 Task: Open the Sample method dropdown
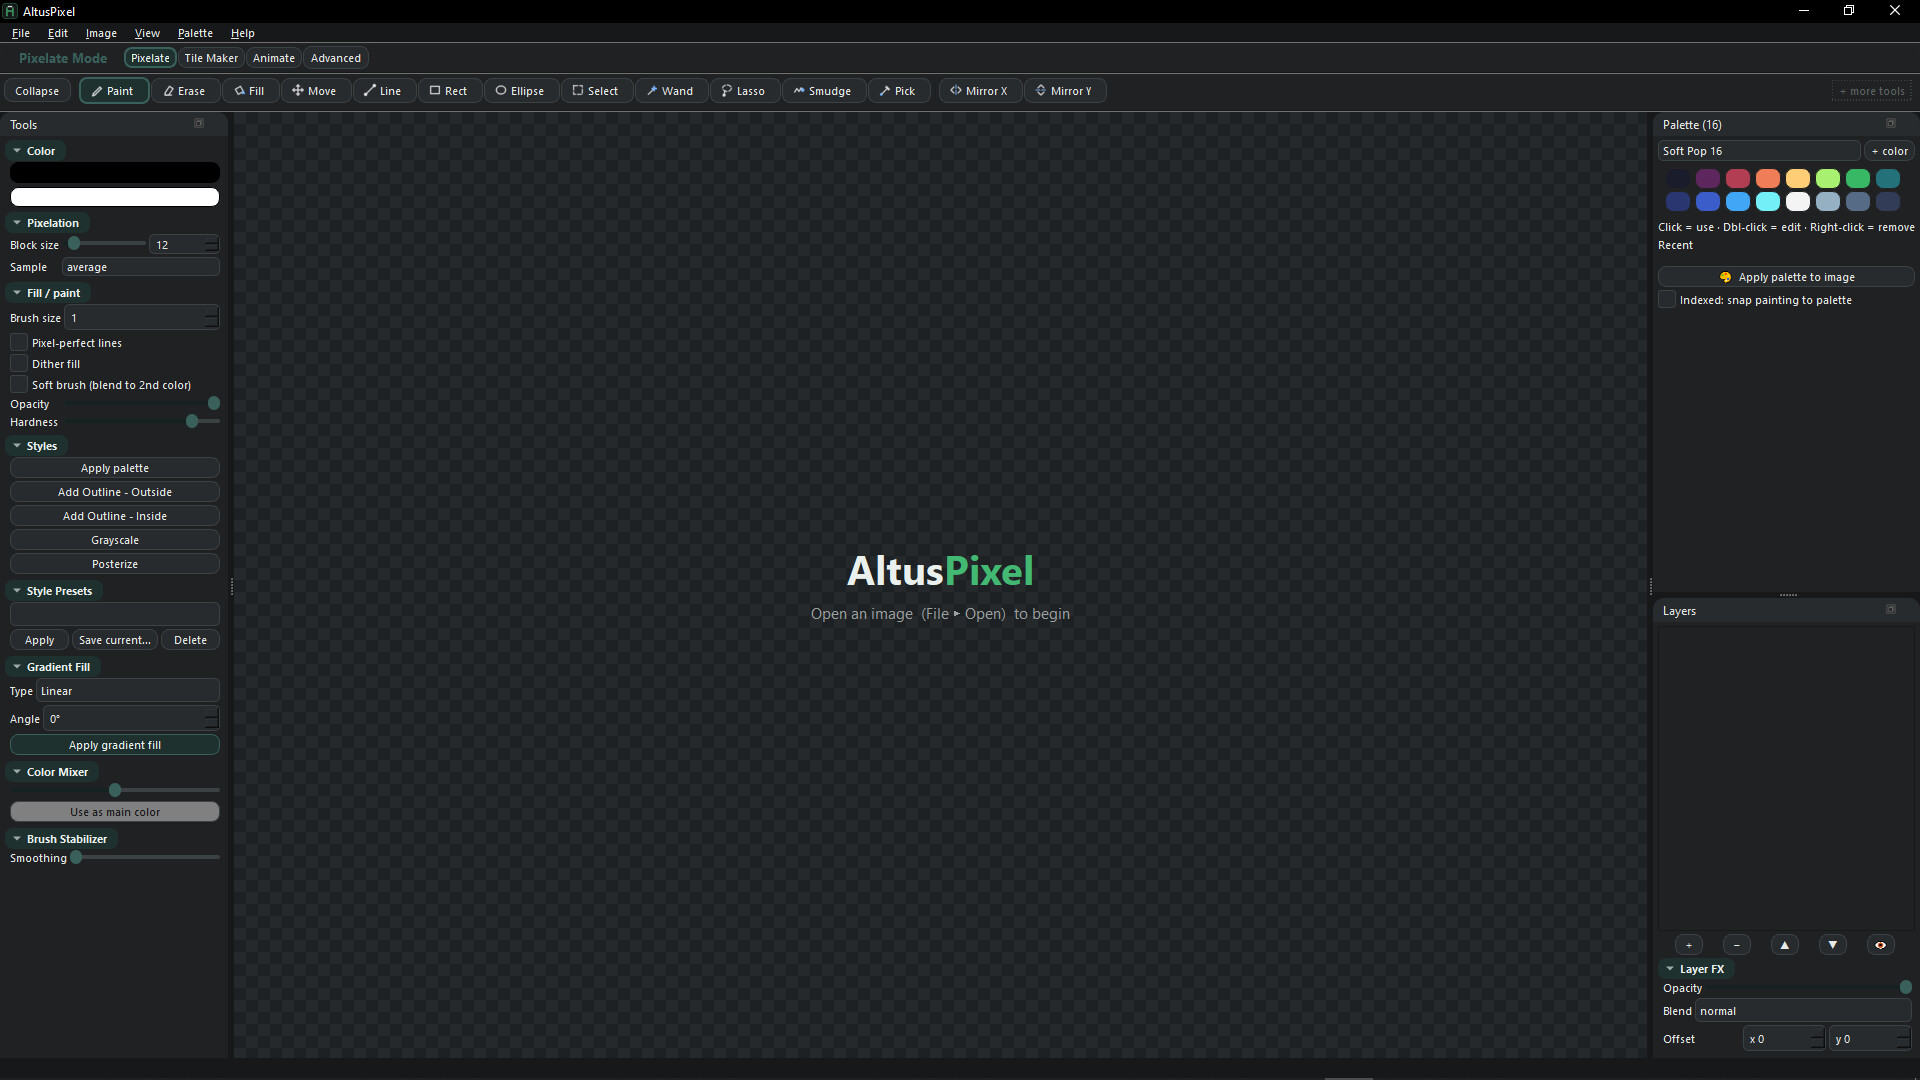tap(141, 267)
